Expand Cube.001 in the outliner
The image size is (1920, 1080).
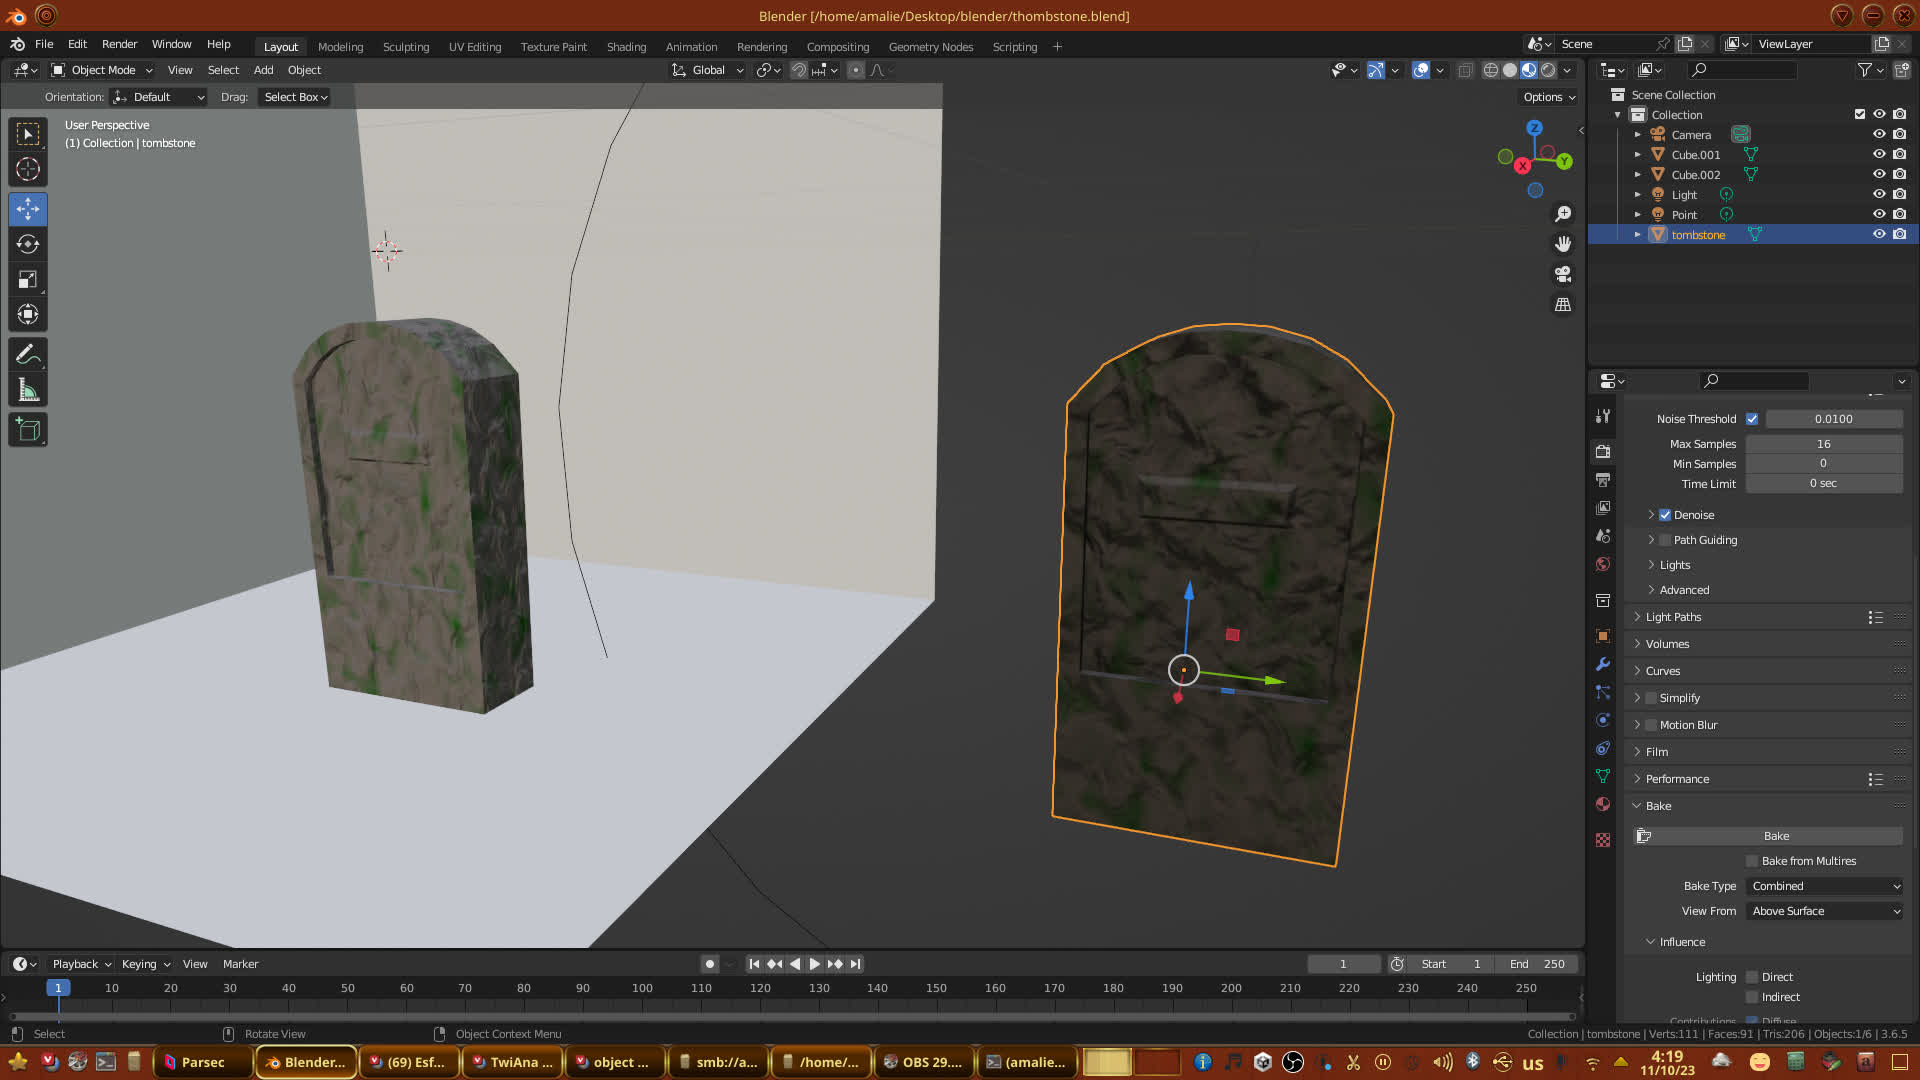[1637, 155]
